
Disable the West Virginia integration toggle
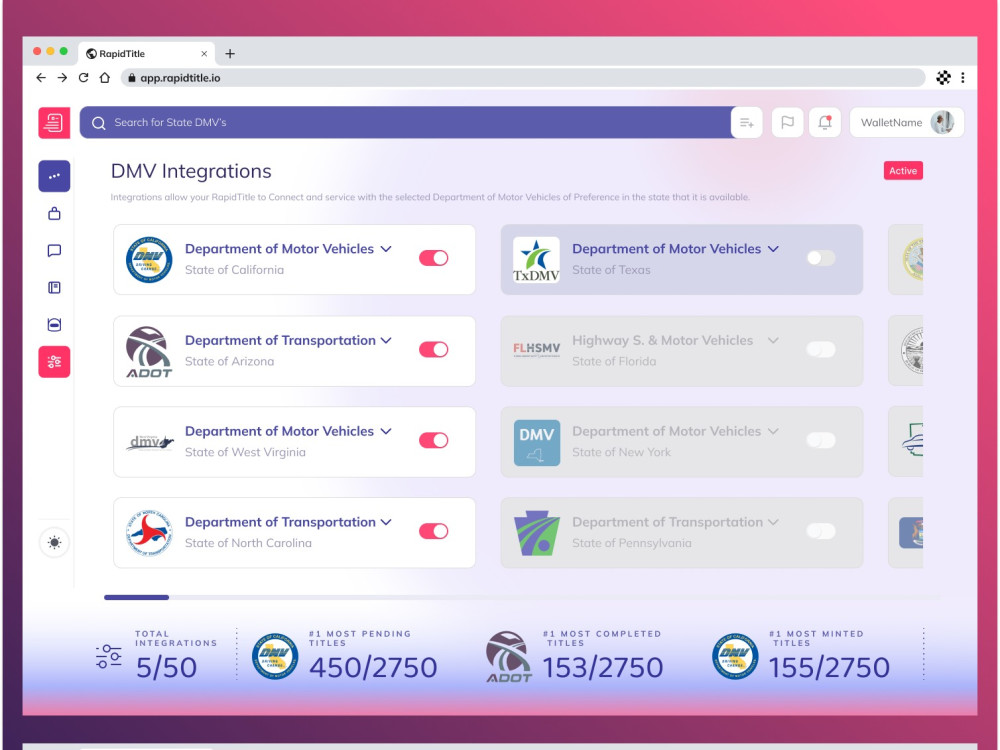(x=434, y=440)
